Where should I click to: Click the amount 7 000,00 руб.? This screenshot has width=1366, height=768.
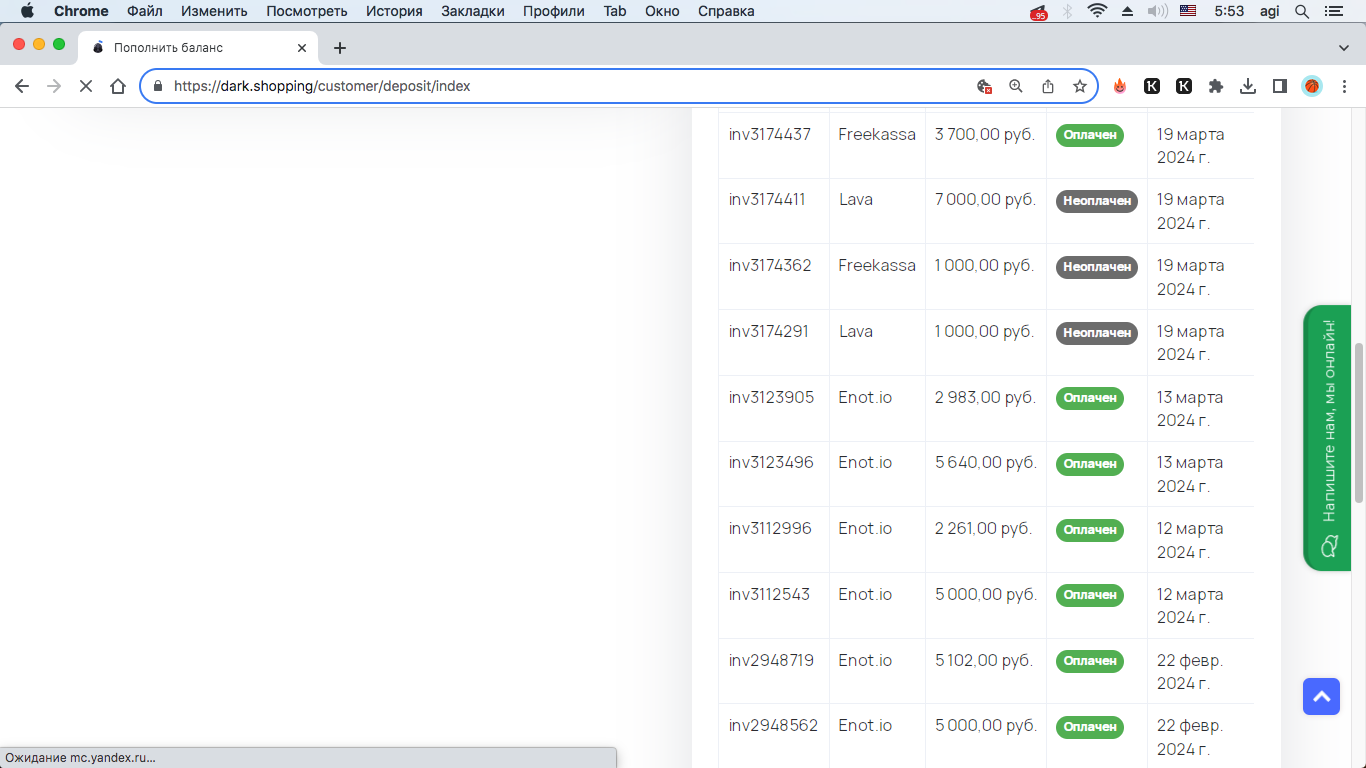tap(985, 200)
